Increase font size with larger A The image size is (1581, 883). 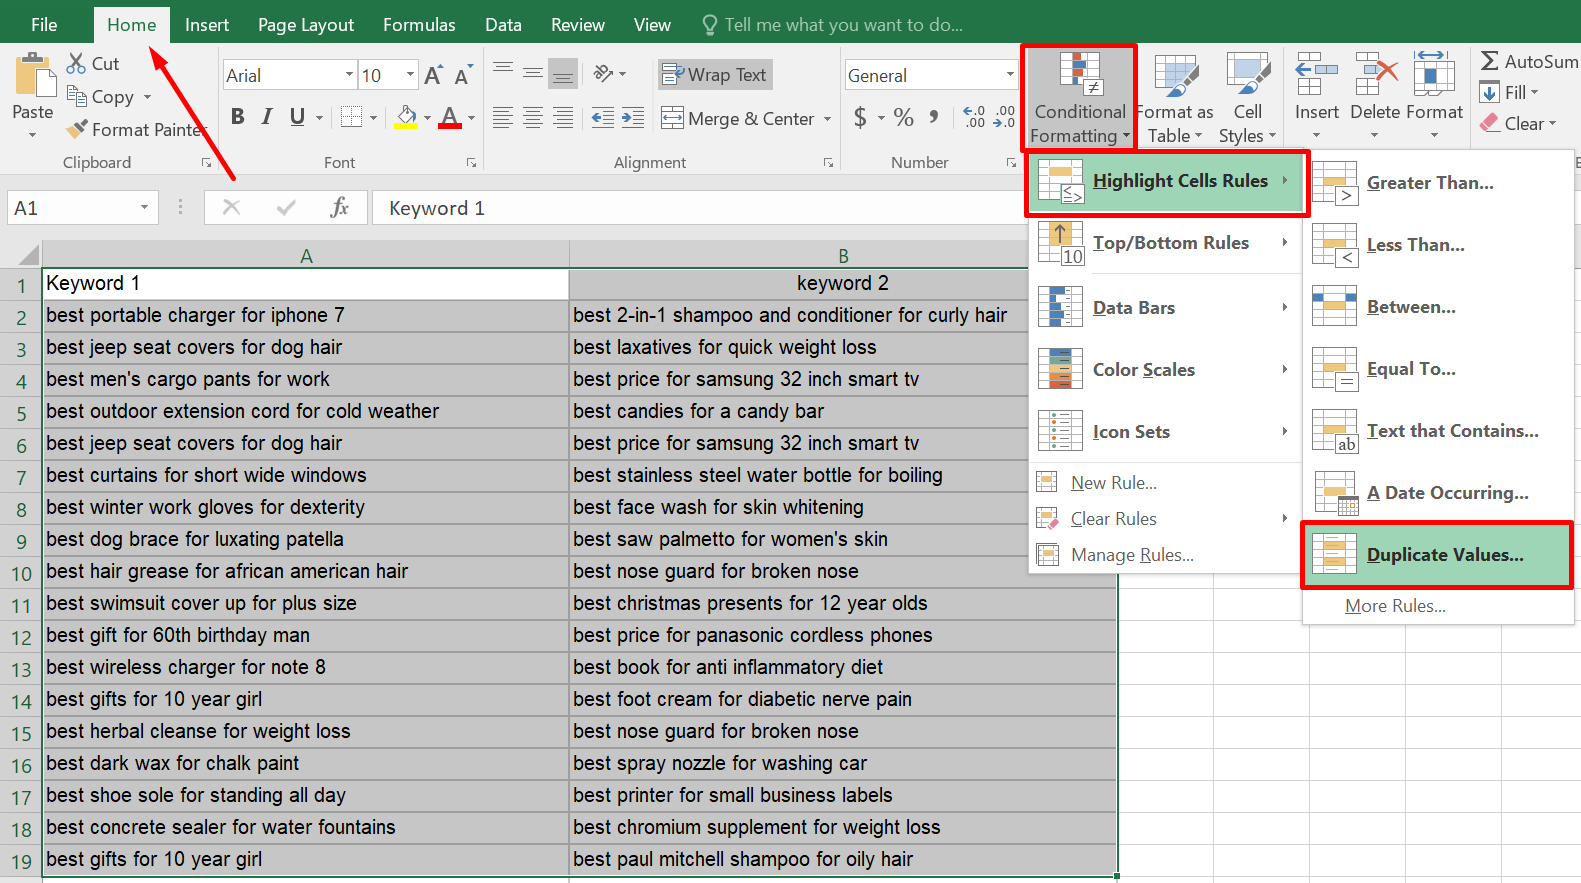pyautogui.click(x=433, y=75)
